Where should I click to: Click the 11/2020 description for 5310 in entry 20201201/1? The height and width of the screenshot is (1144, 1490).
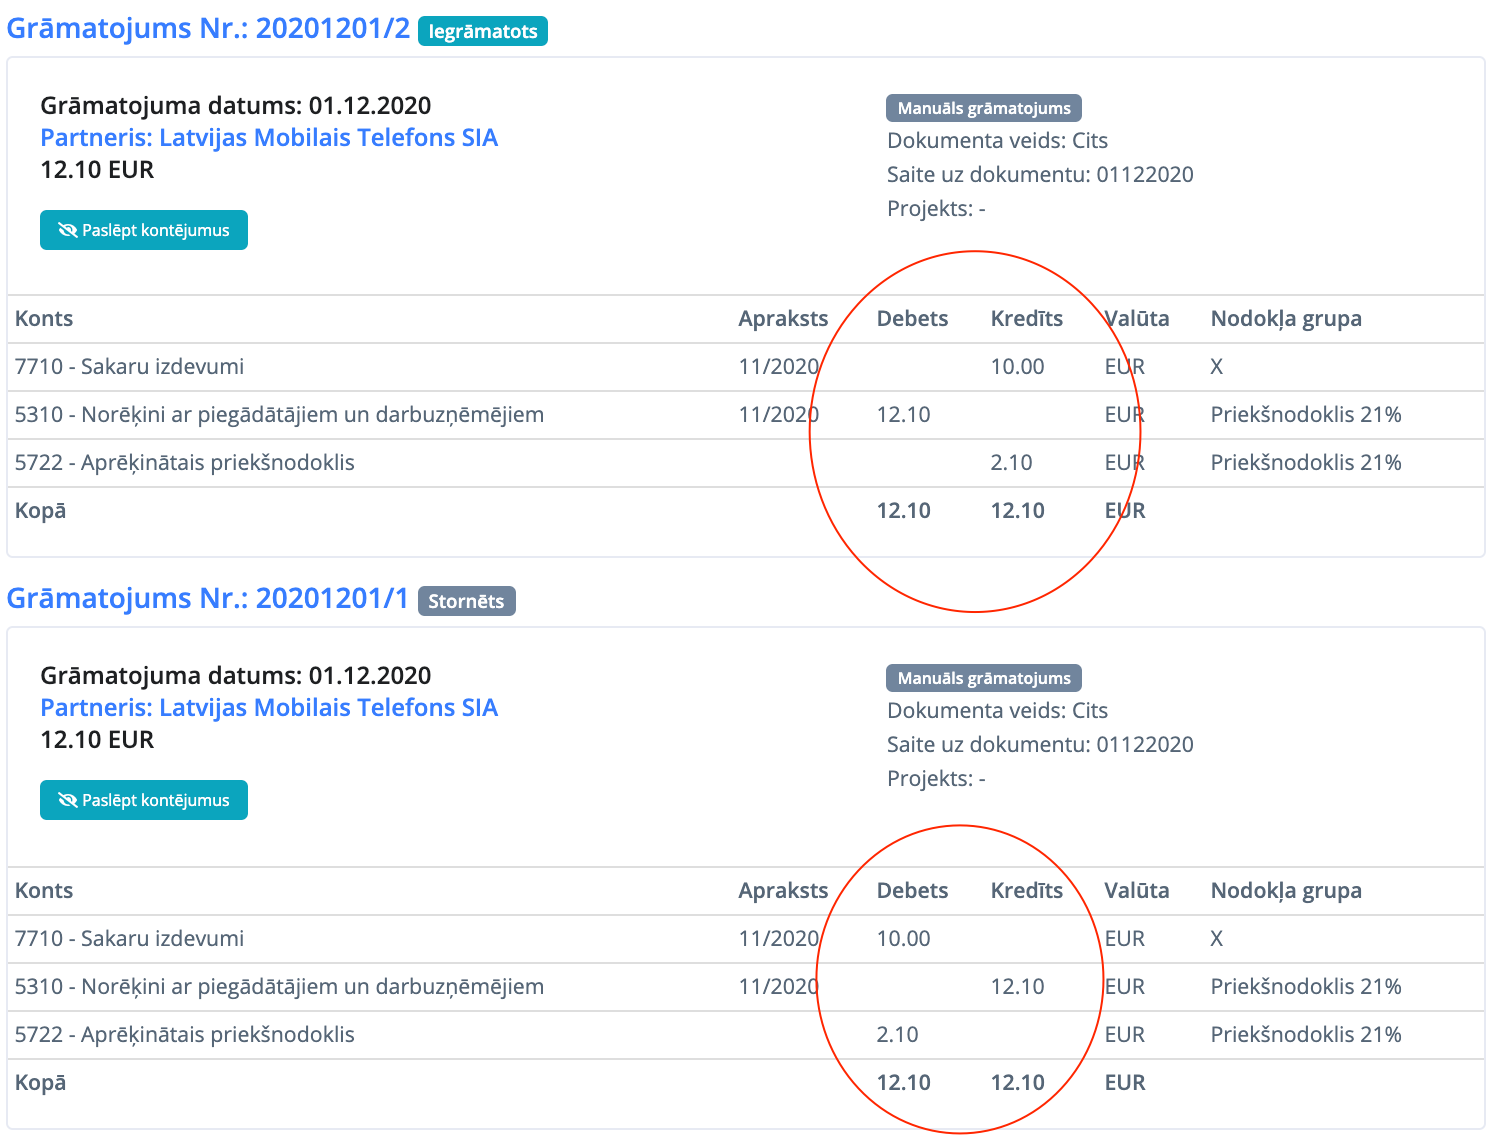(x=779, y=987)
